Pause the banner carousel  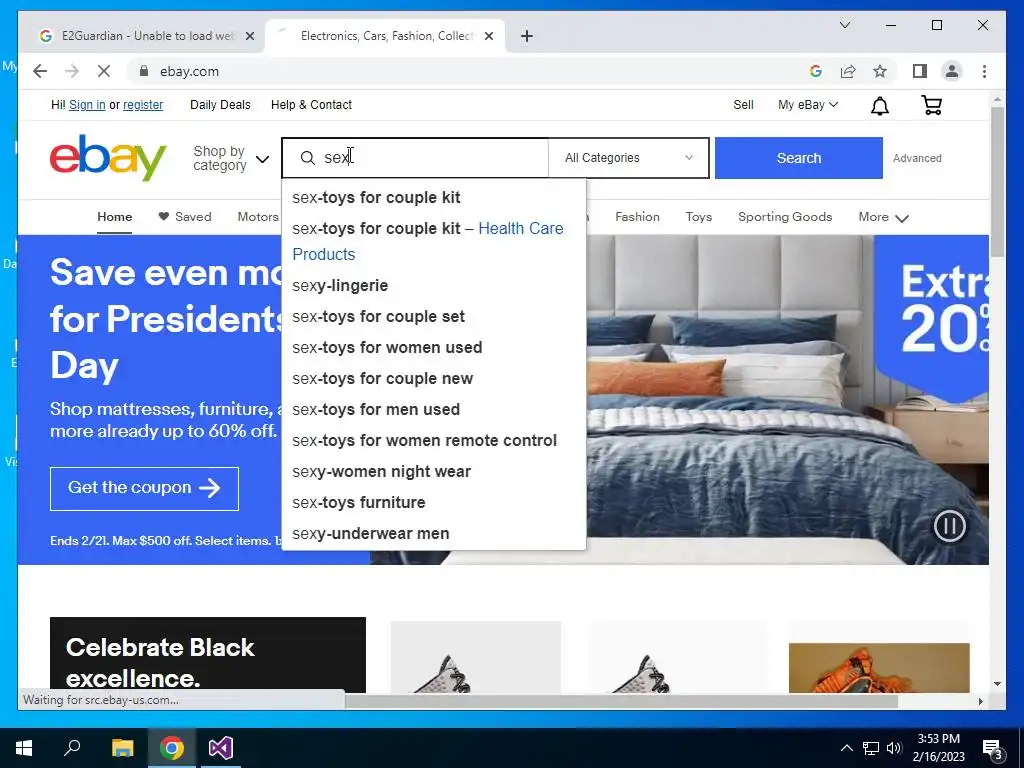point(950,526)
